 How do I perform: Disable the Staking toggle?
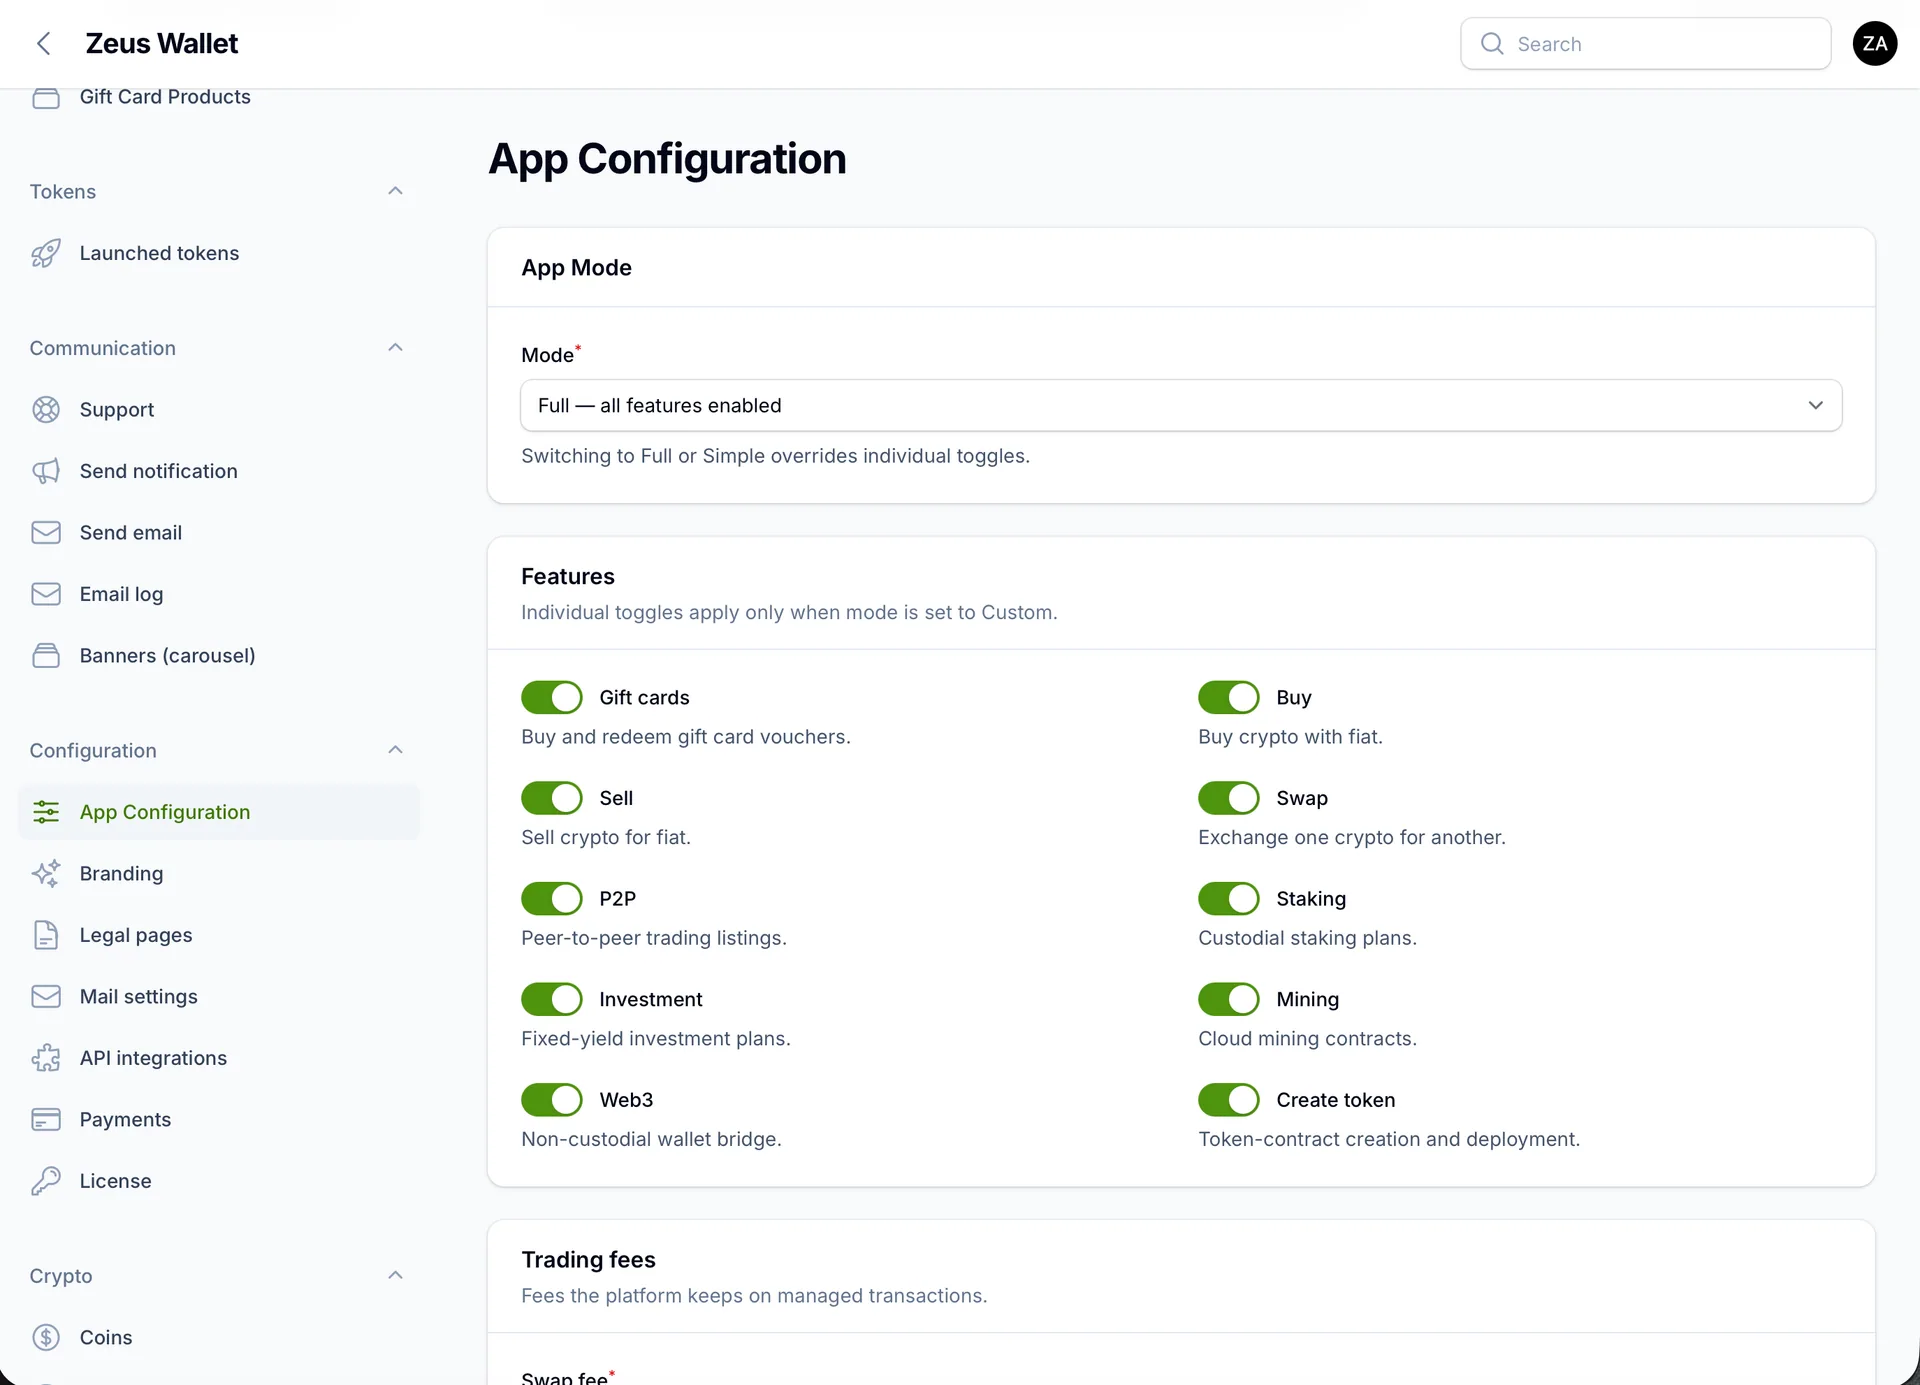click(x=1229, y=899)
